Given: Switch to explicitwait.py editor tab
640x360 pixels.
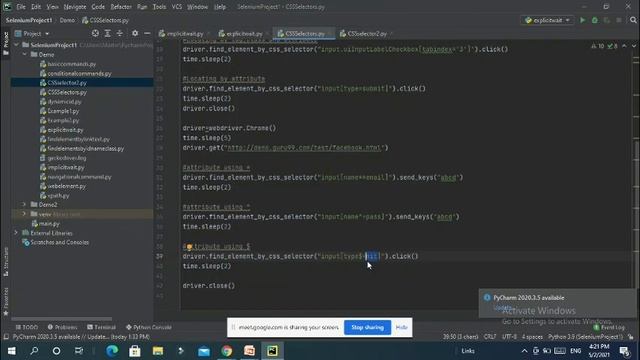Looking at the screenshot, I should tap(244, 33).
